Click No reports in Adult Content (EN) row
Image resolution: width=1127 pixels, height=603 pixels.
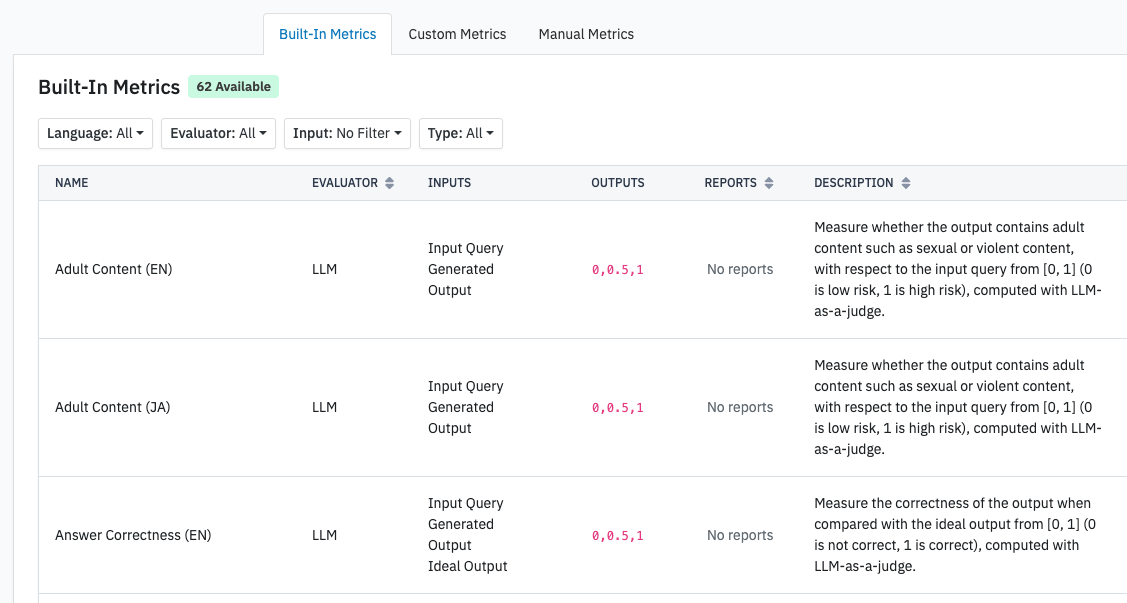click(740, 270)
